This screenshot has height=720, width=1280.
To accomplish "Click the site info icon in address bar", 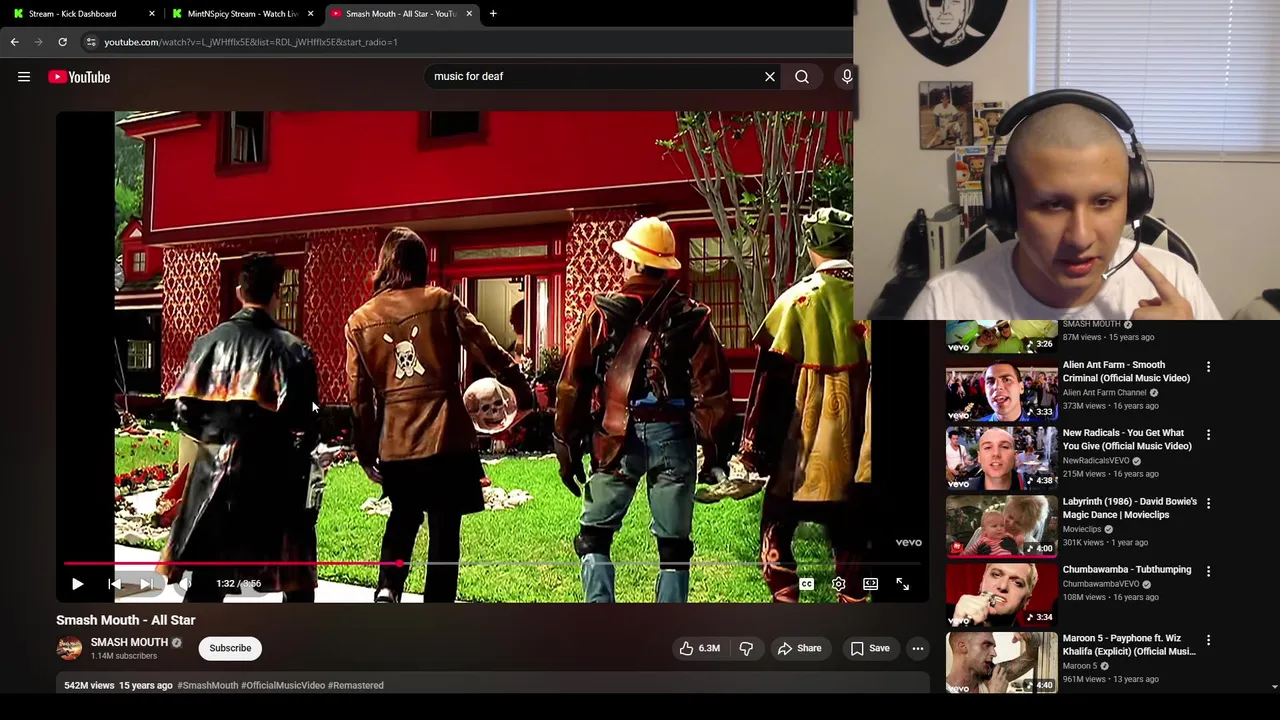I will point(91,42).
